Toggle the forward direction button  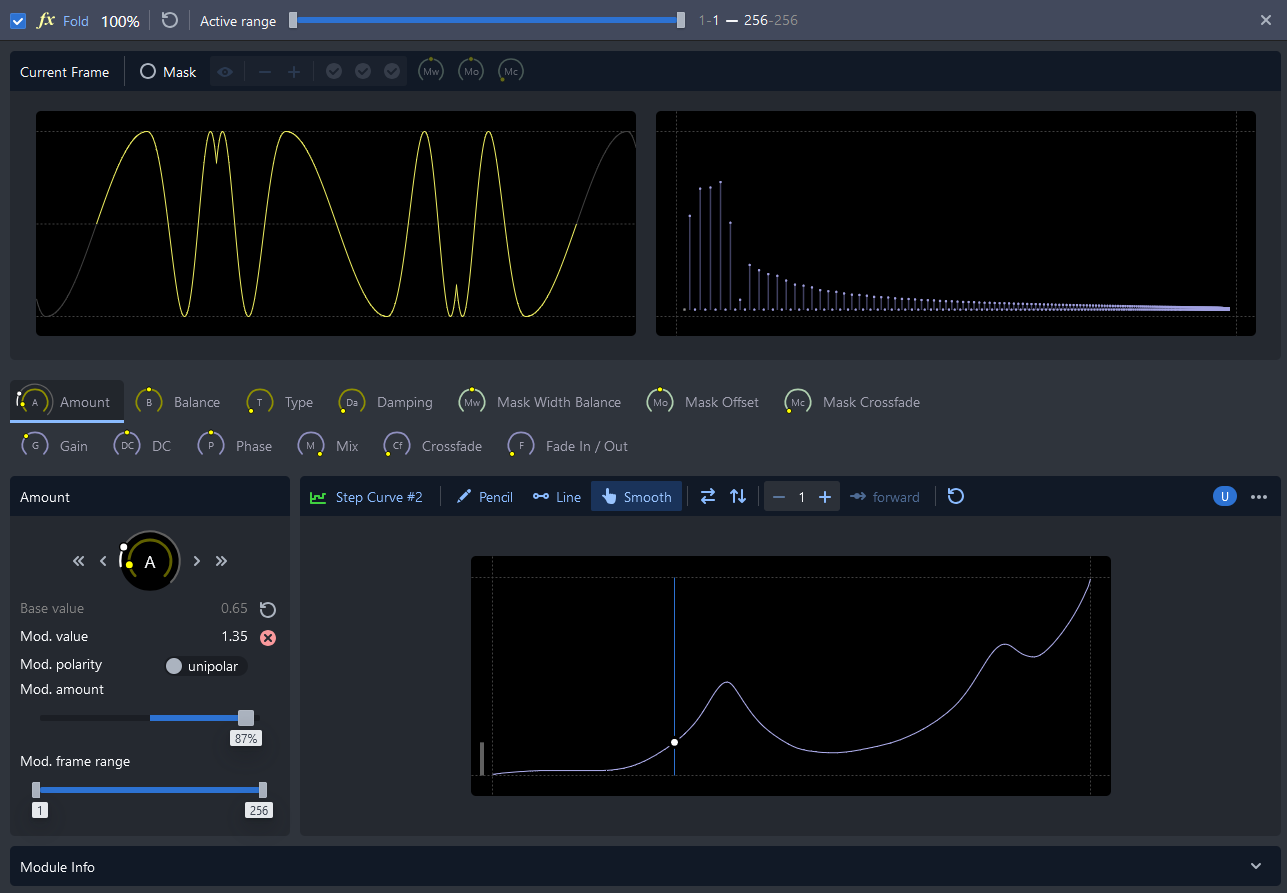(885, 497)
